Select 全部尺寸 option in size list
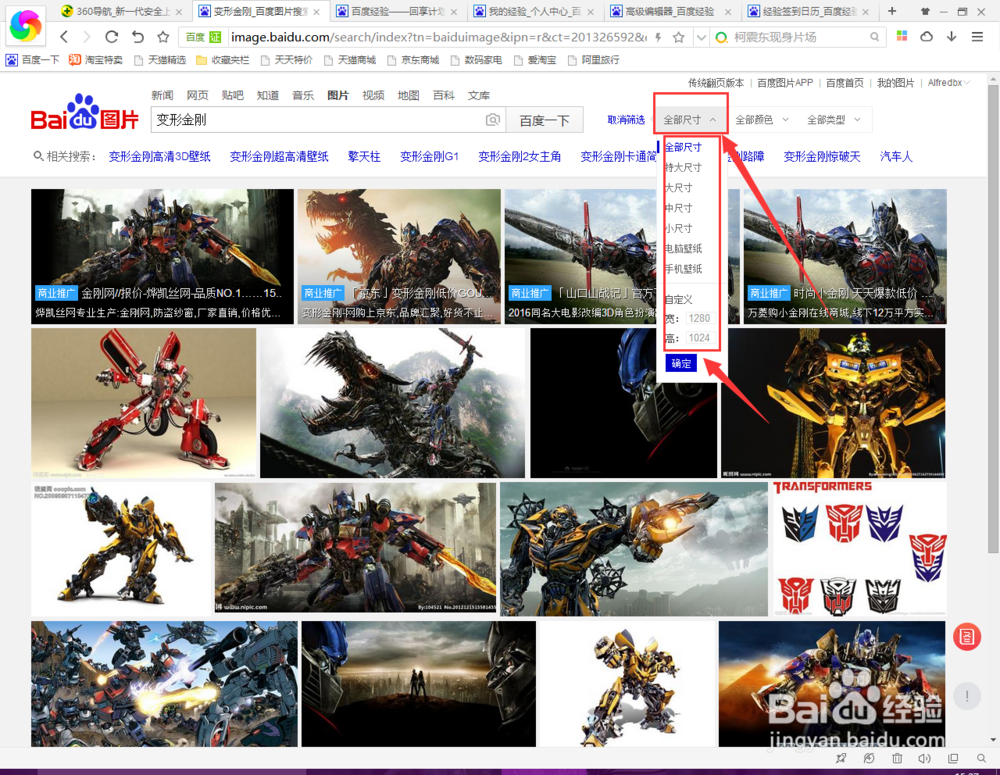 pyautogui.click(x=683, y=147)
